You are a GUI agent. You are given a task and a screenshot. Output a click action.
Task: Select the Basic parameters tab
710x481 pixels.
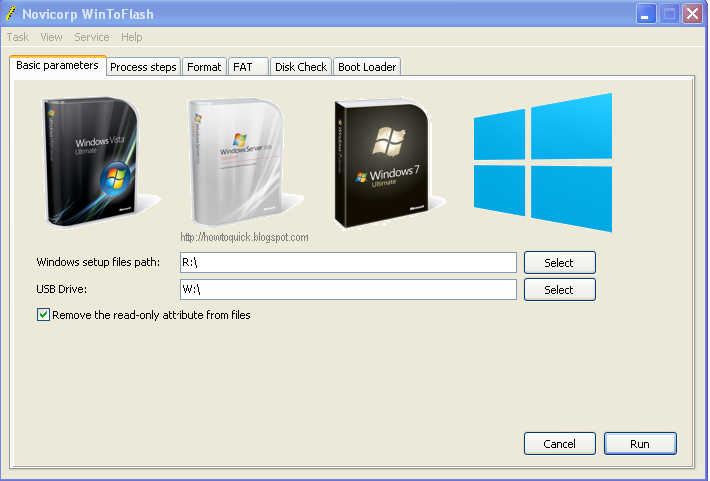tap(58, 65)
